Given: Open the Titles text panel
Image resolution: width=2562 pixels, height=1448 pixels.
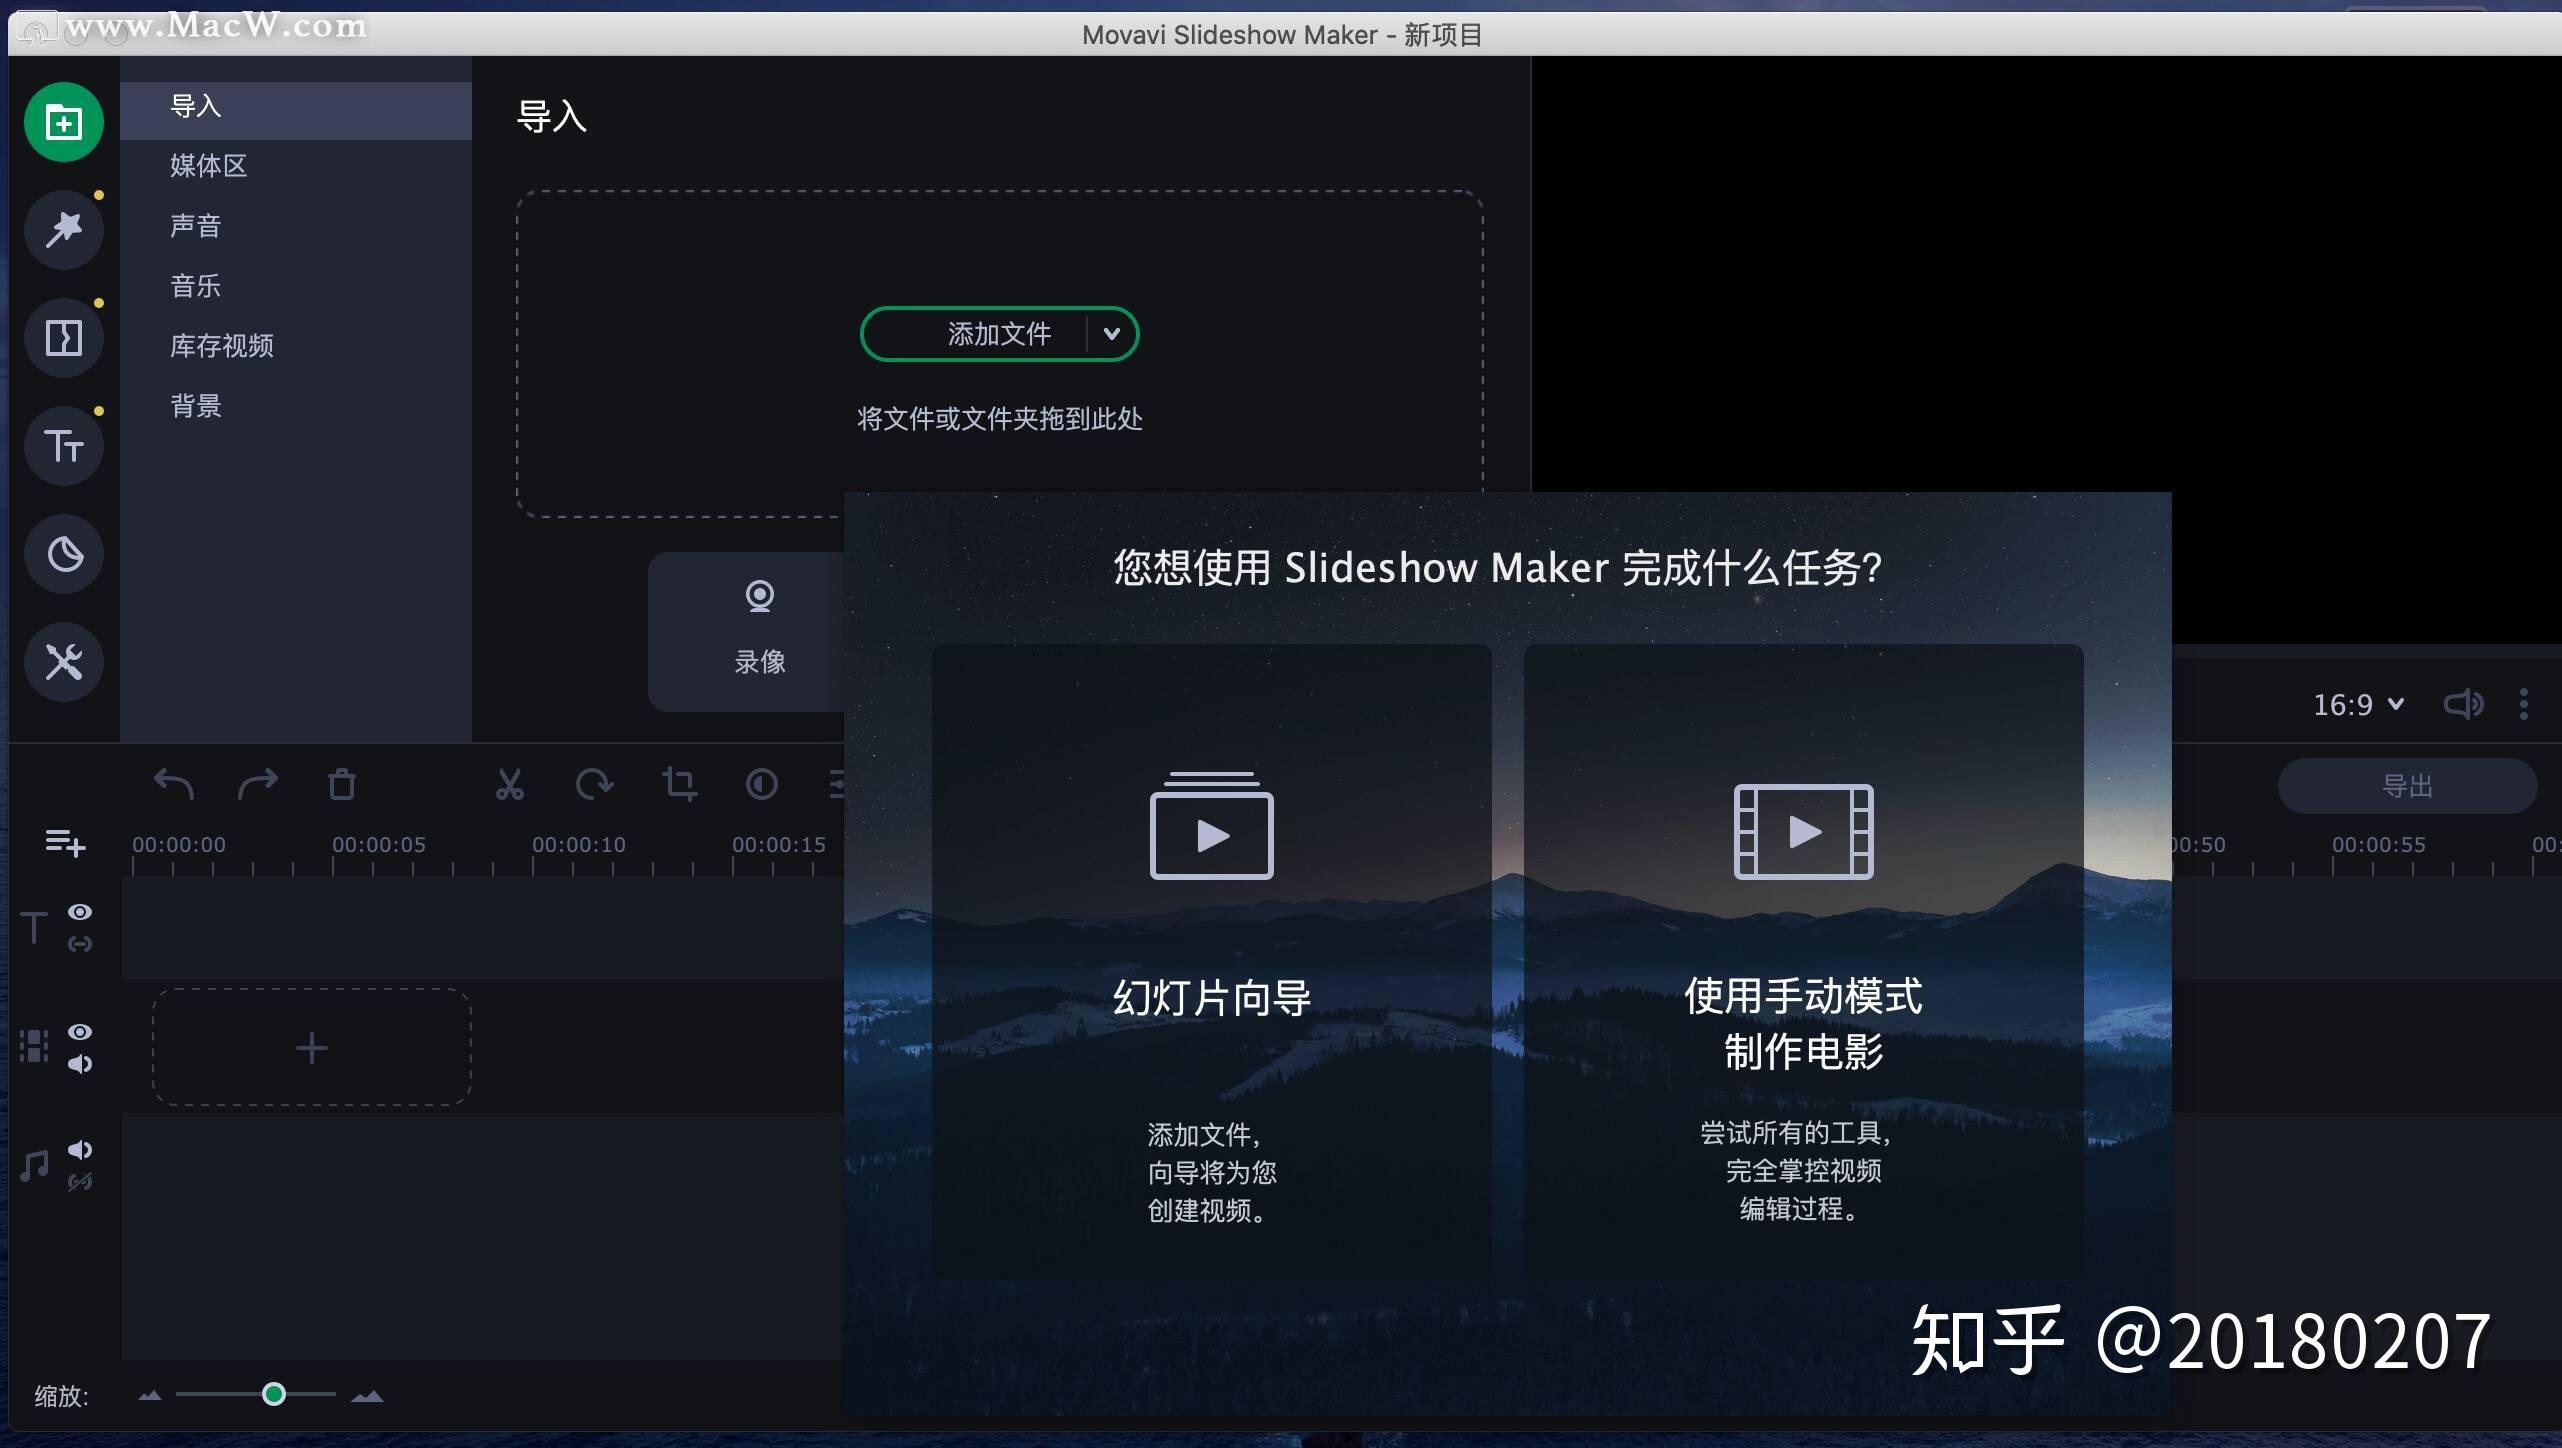Looking at the screenshot, I should (x=64, y=446).
